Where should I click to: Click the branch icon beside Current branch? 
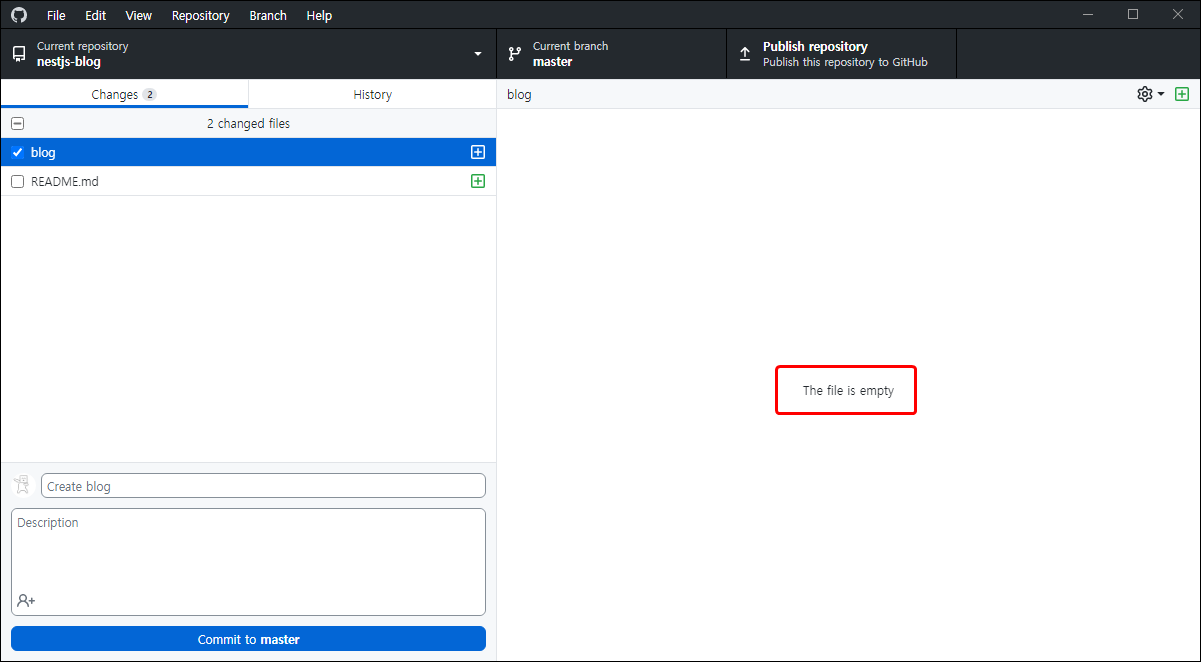pyautogui.click(x=515, y=53)
